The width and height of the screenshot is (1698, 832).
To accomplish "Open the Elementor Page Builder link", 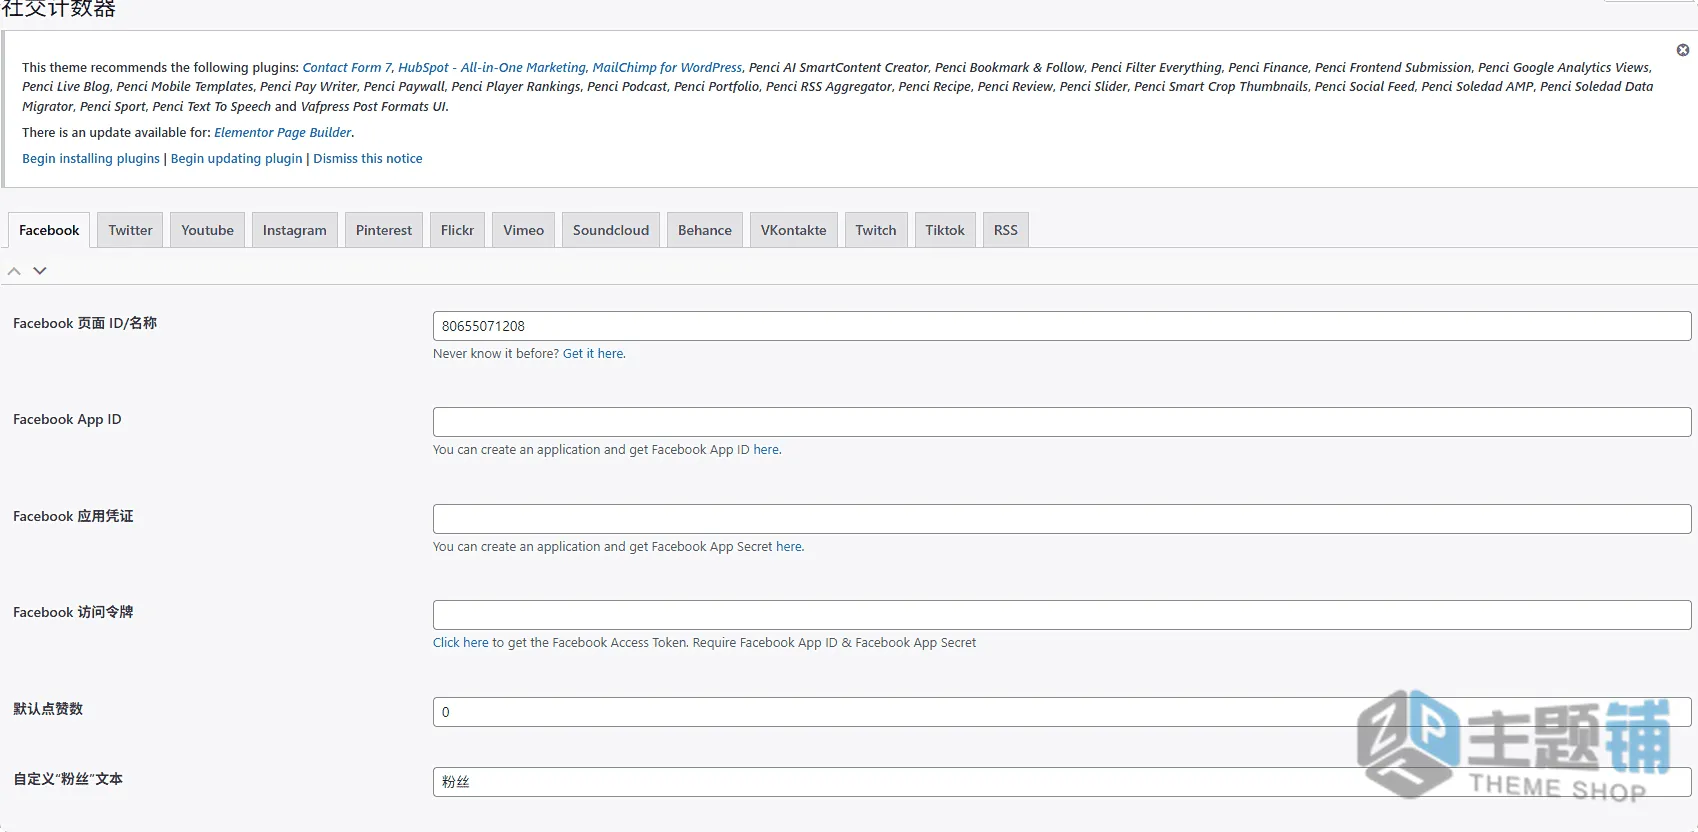I will (283, 132).
